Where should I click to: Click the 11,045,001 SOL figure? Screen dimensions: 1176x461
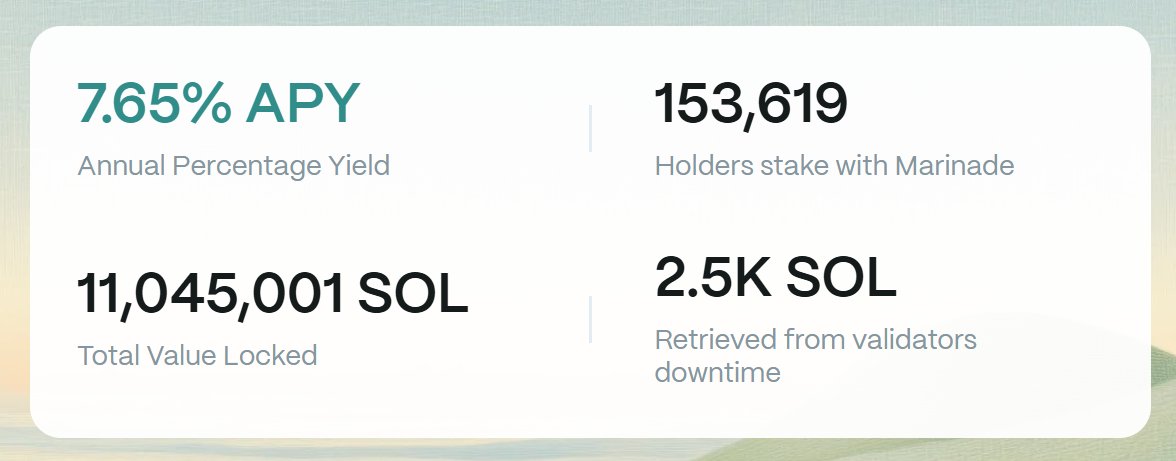pyautogui.click(x=272, y=294)
